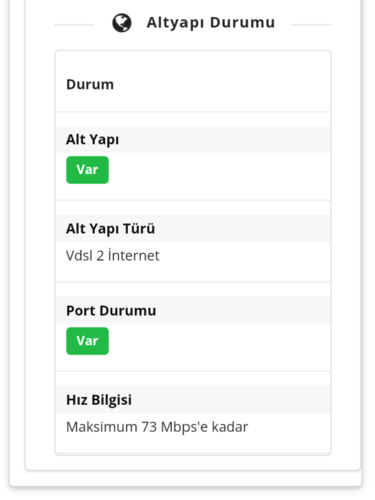
Task: Click the Alt Yapı label
Action: [92, 139]
